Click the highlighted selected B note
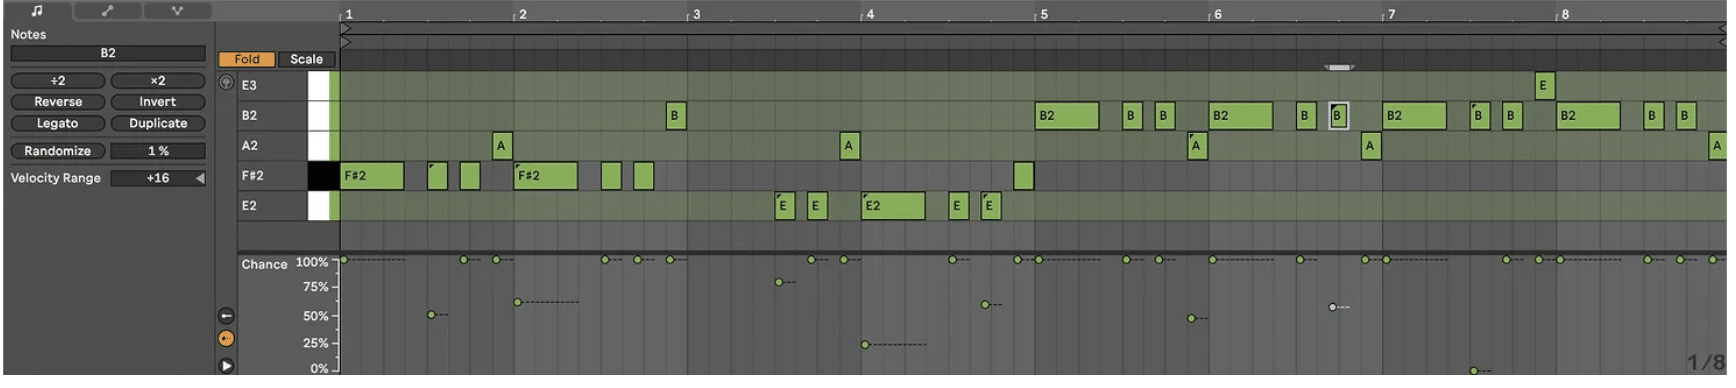Viewport: 1736px width, 388px height. coord(1339,116)
